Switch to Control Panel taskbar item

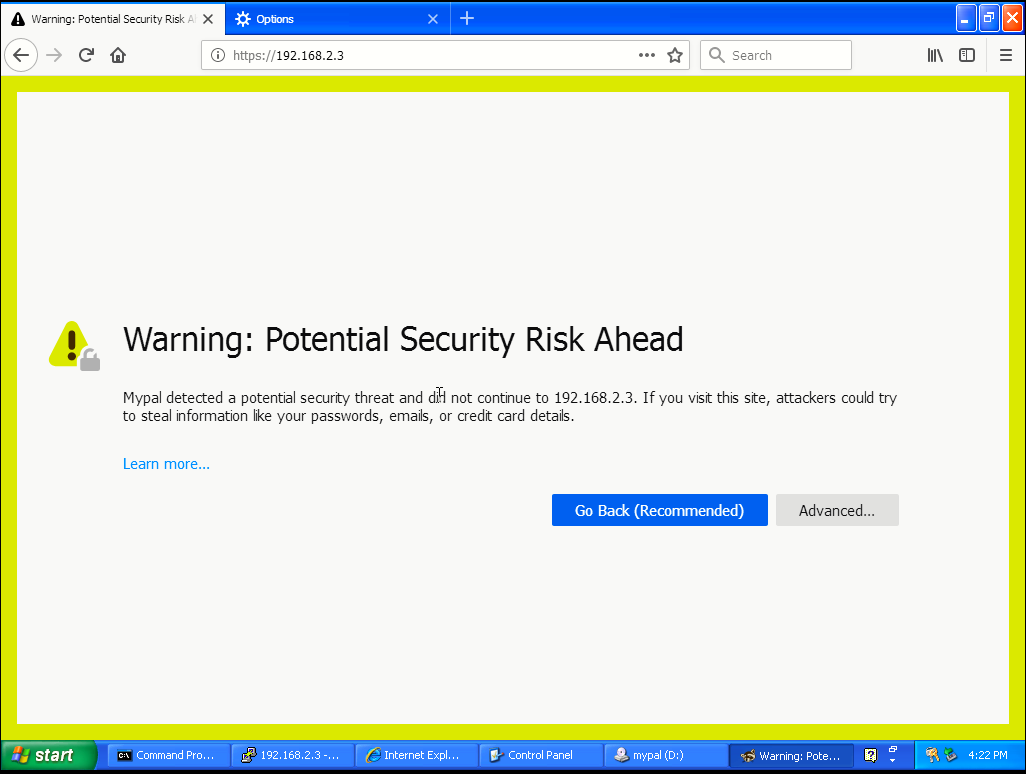540,756
